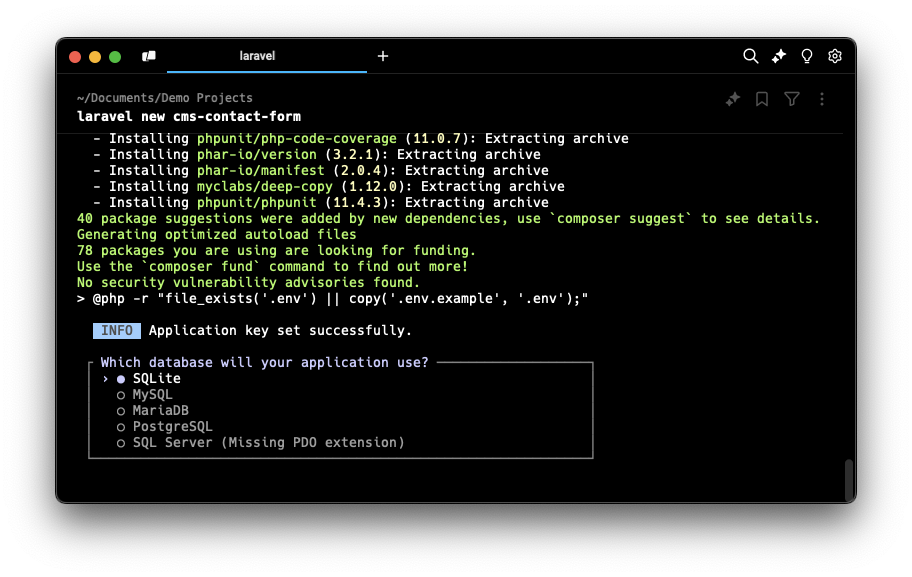Click the ~/Documents/Demo Projects path
Screen dimensions: 912x577
click(164, 98)
